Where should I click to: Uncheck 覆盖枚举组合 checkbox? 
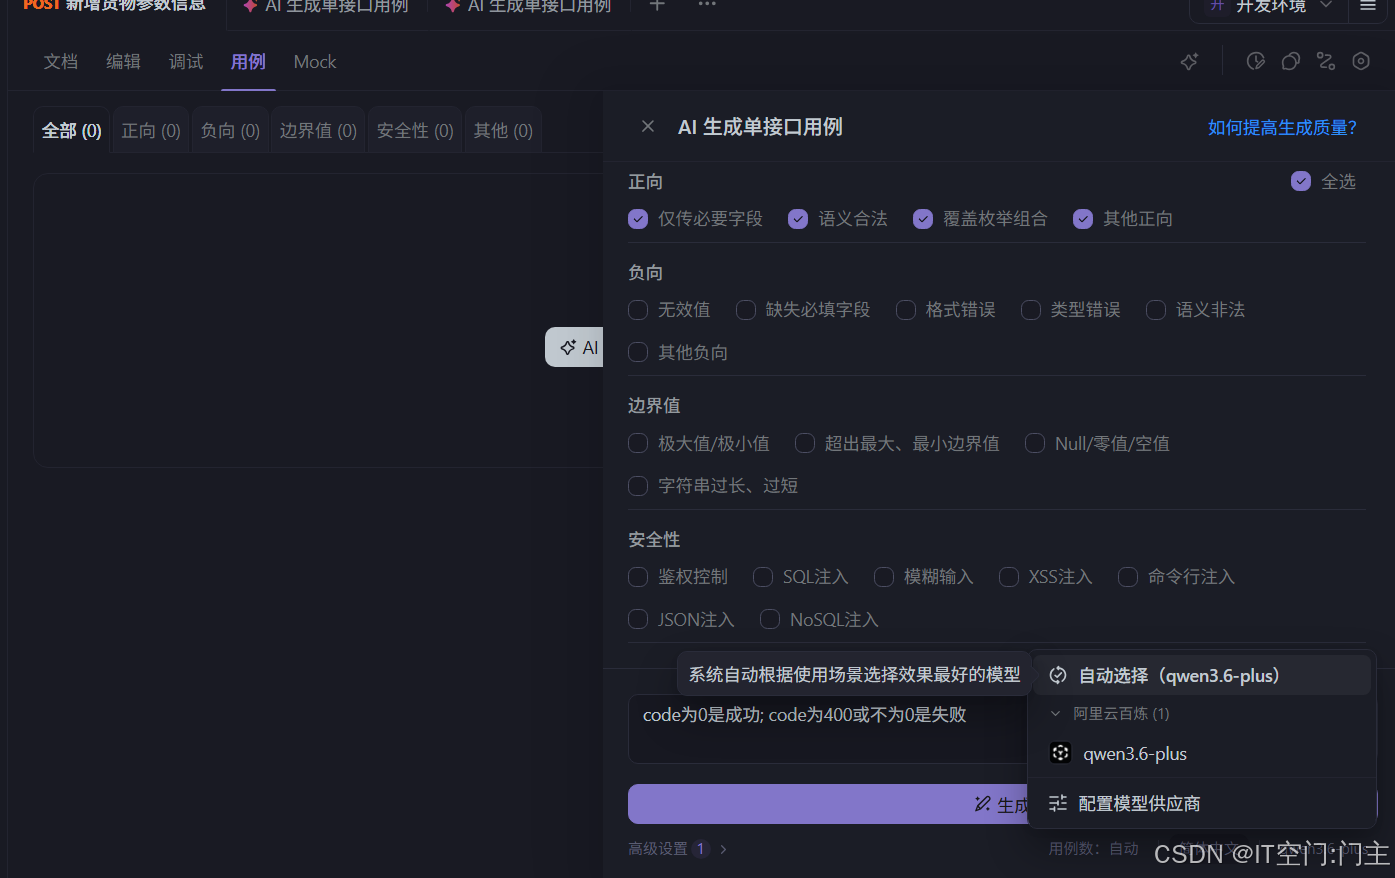[x=923, y=219]
